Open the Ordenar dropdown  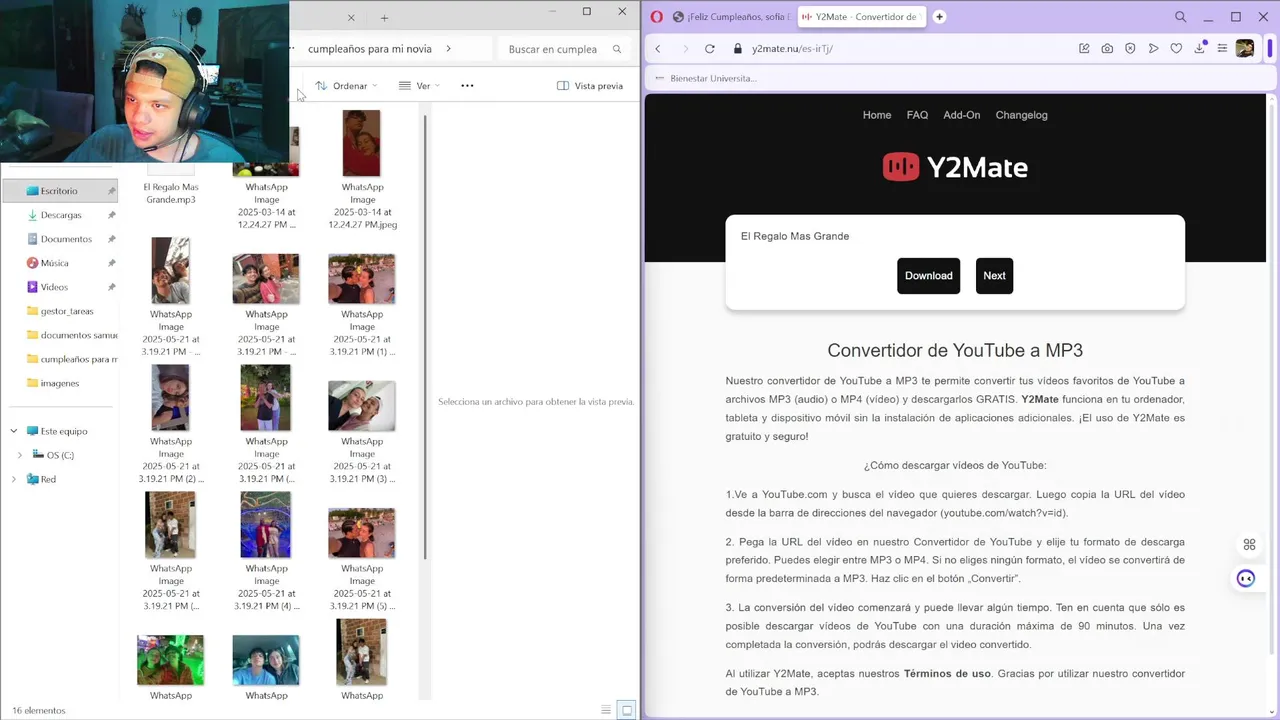[x=346, y=86]
